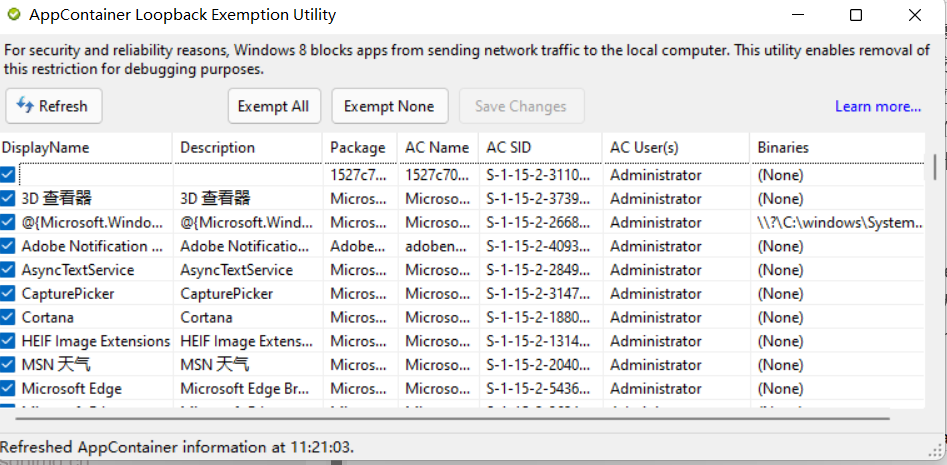The height and width of the screenshot is (465, 947).
Task: Click the app icon in title bar
Action: pyautogui.click(x=14, y=15)
